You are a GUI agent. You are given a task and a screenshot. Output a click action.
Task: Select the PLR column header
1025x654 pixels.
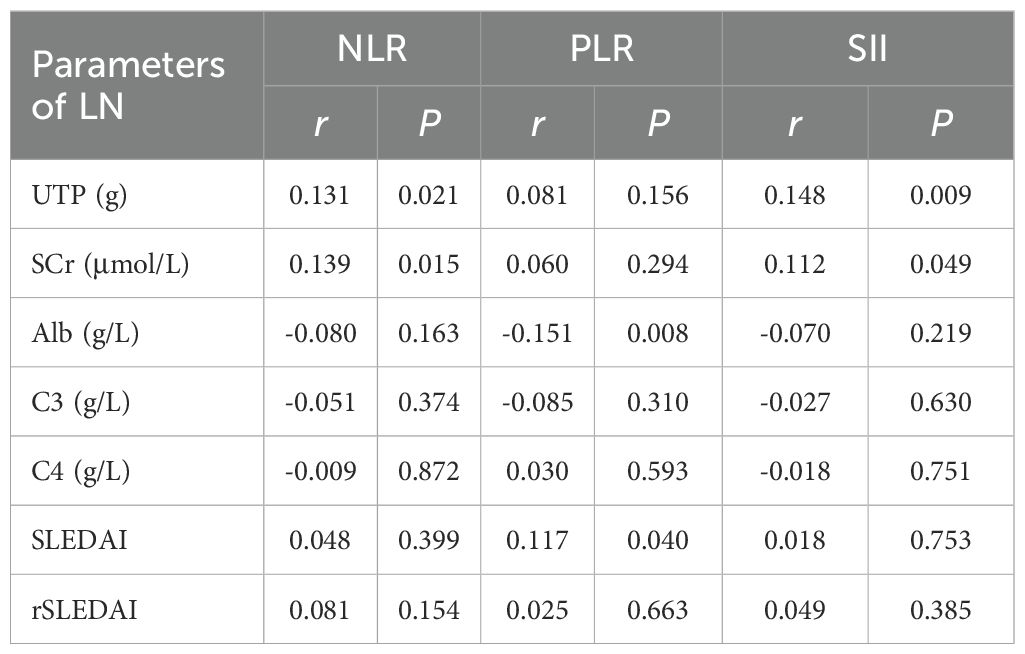tap(600, 48)
